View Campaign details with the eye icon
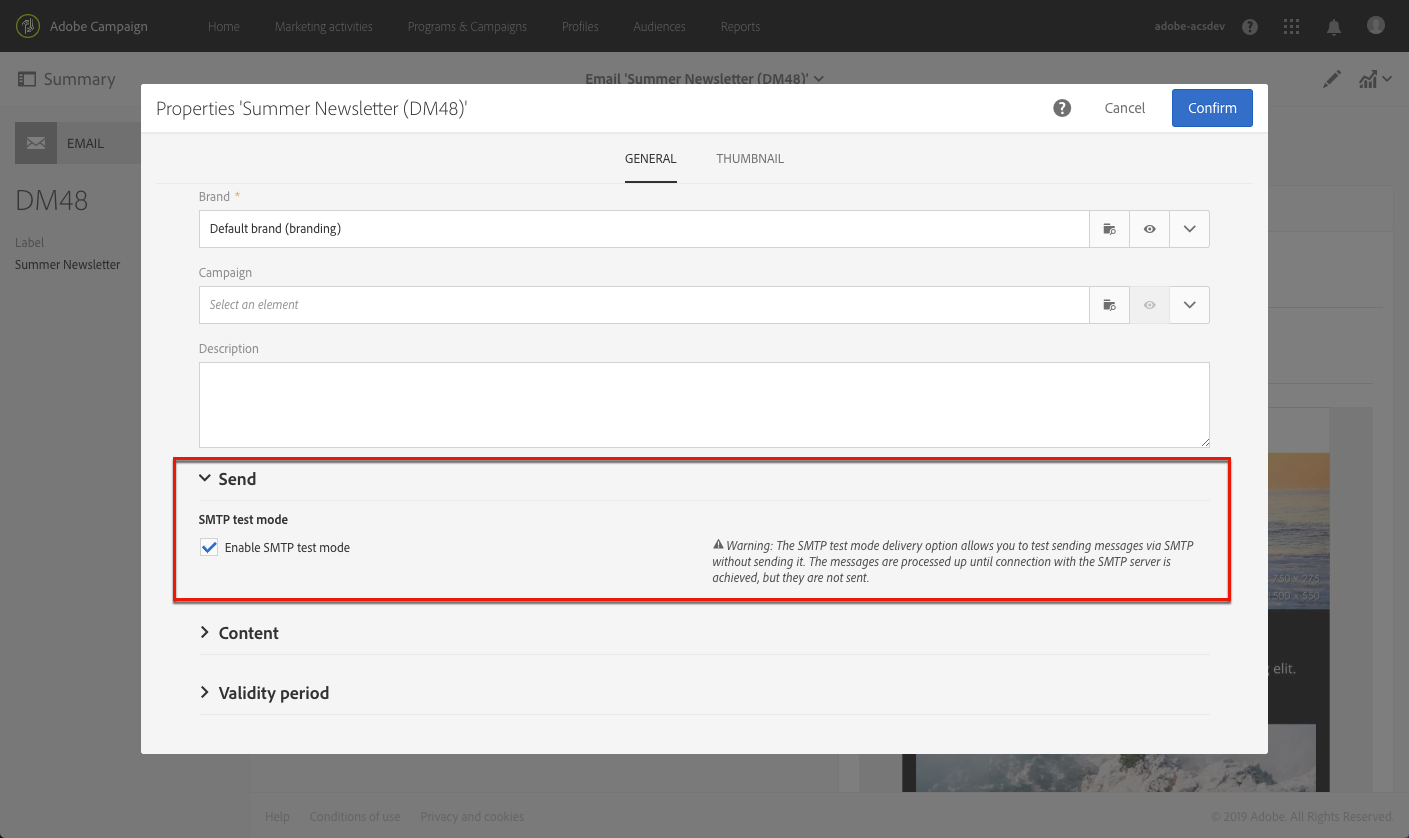The image size is (1409, 838). point(1150,305)
